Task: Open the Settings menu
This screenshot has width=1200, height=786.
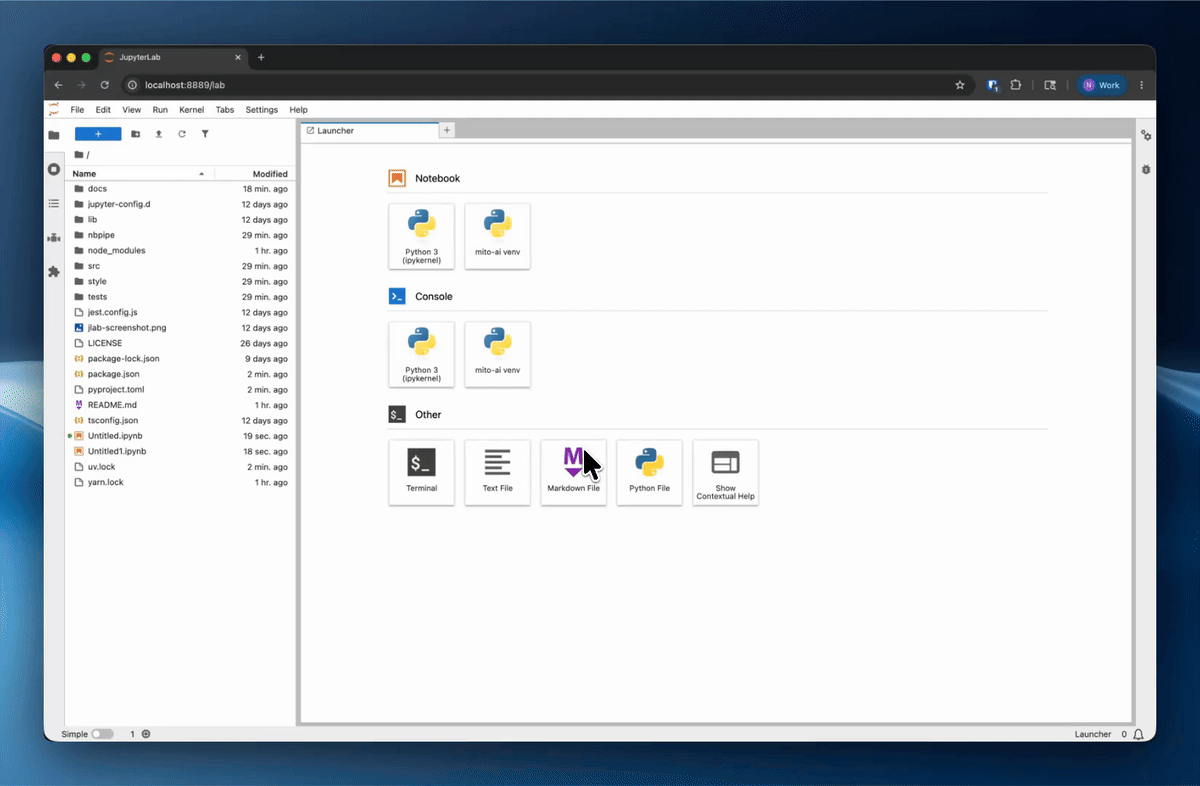Action: point(262,110)
